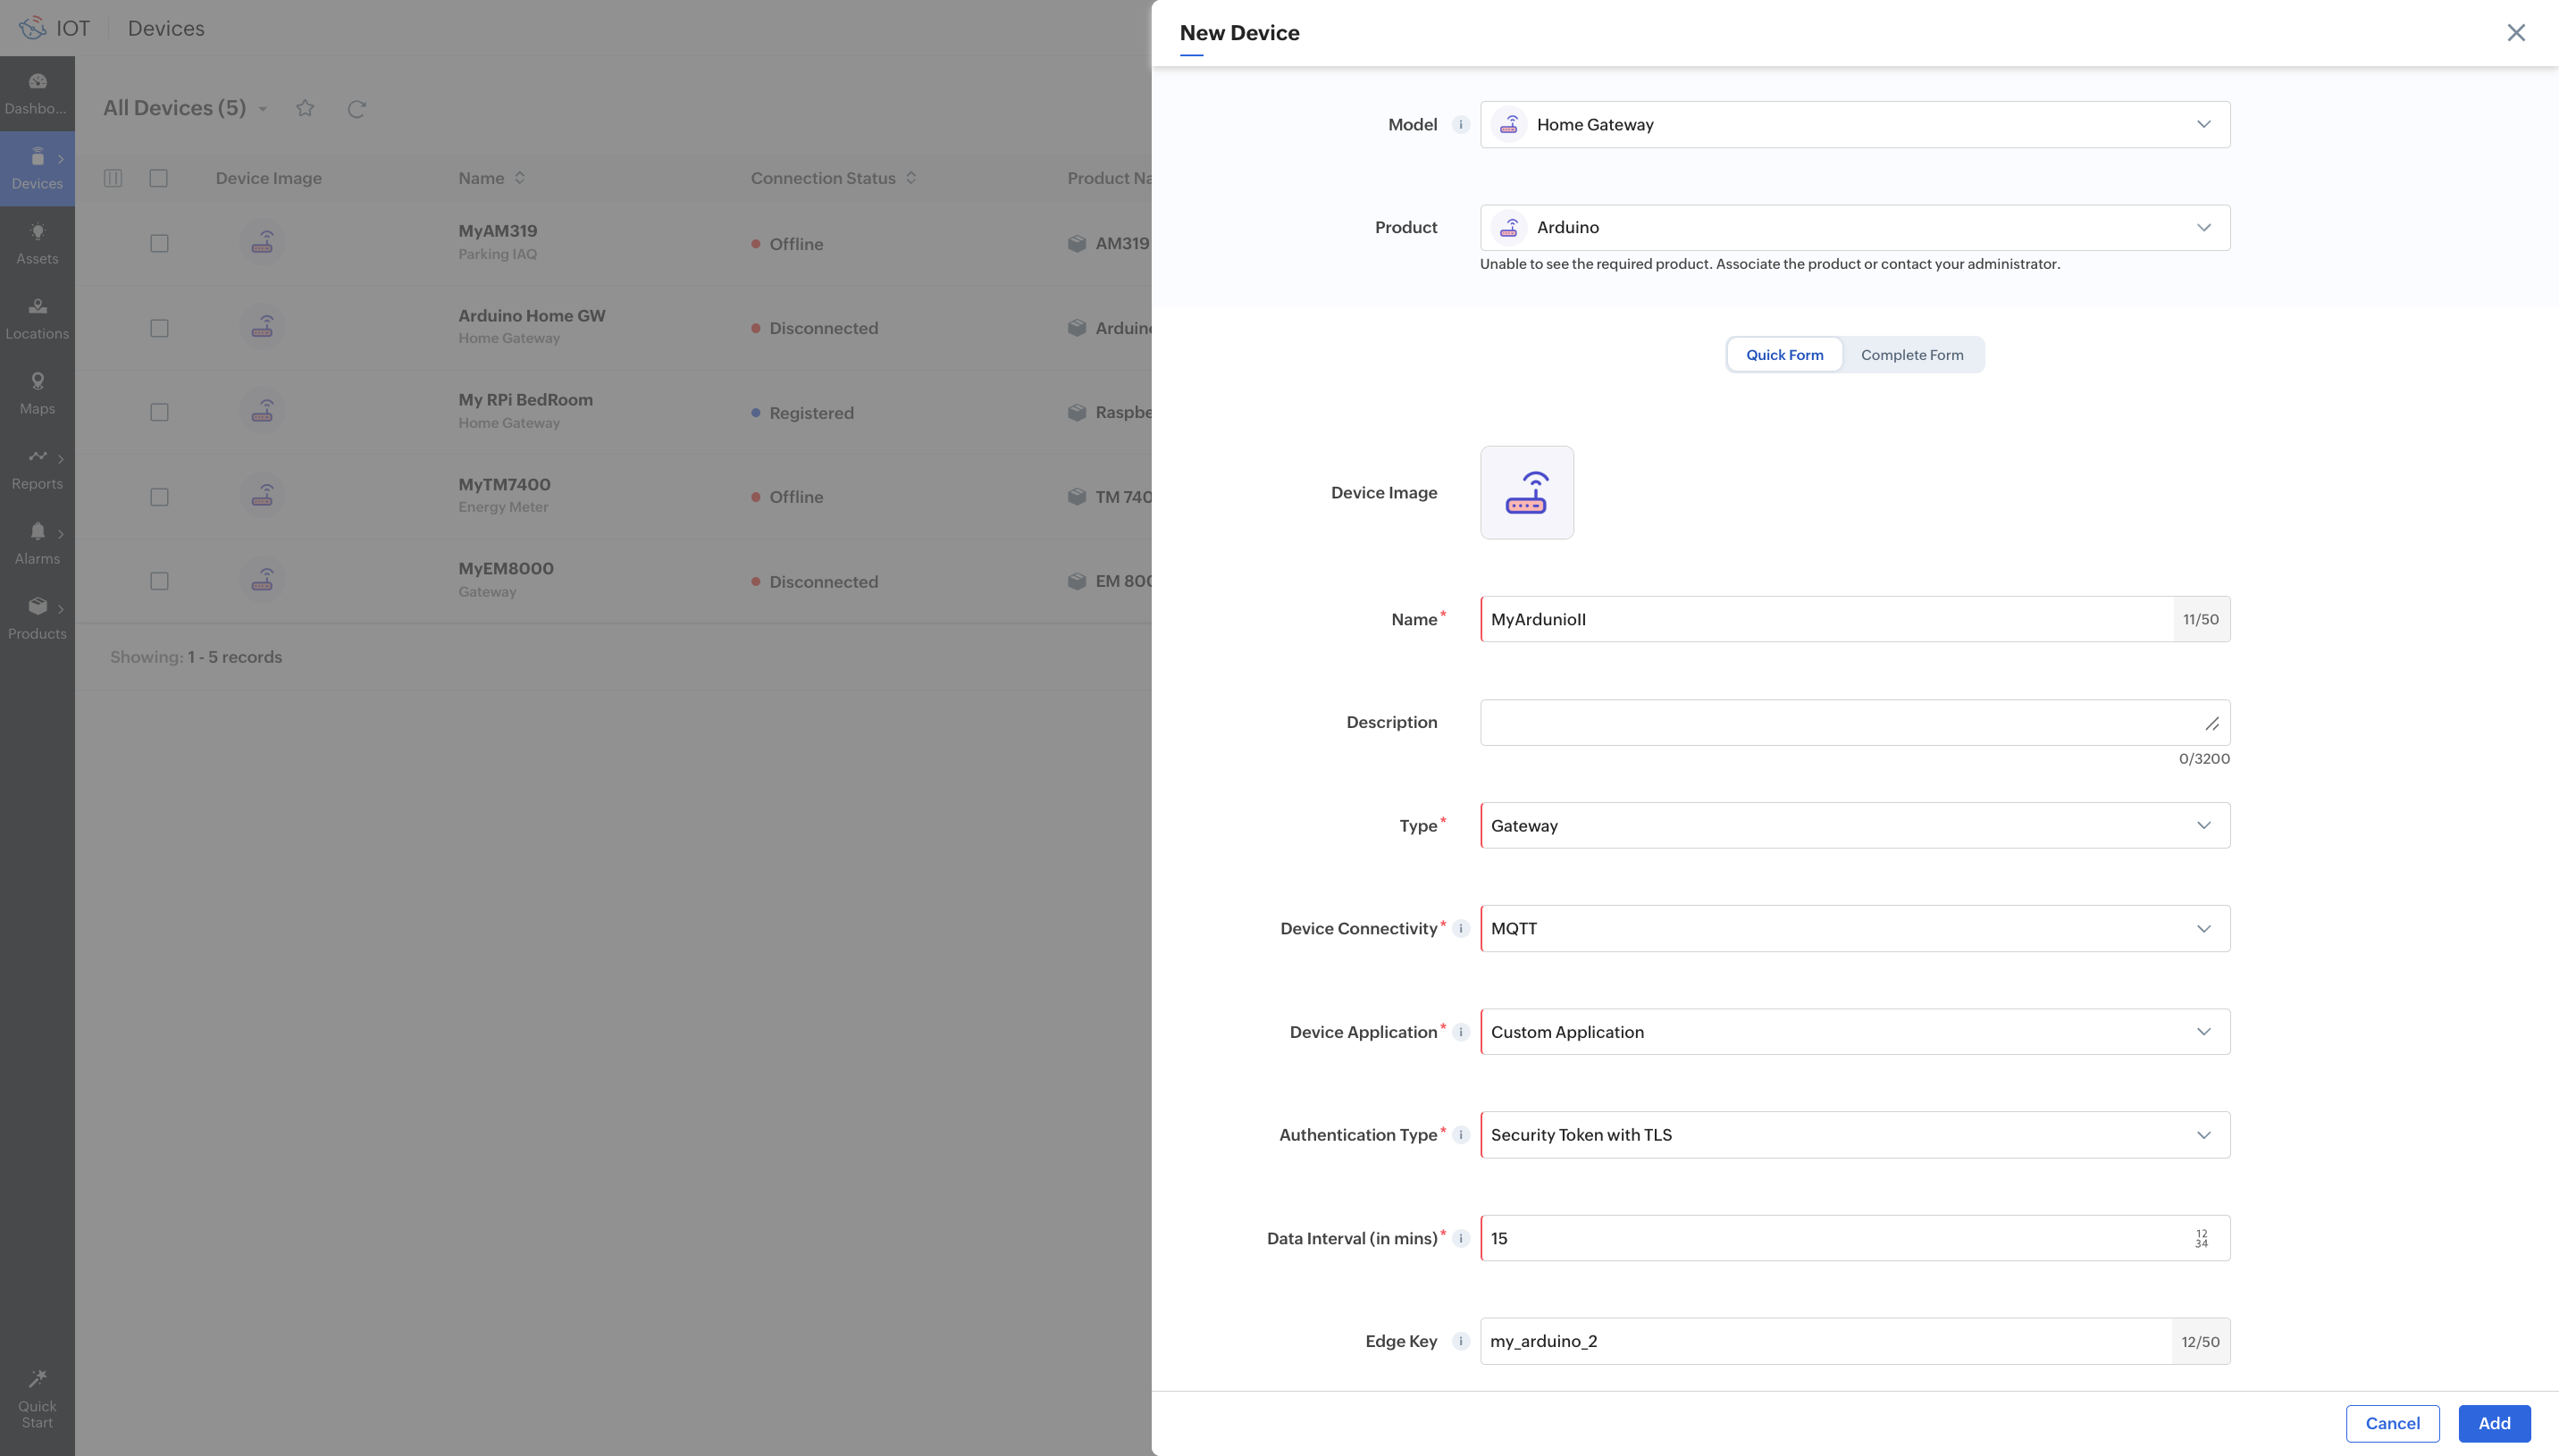
Task: Switch to the Complete Form tab
Action: (x=1911, y=355)
